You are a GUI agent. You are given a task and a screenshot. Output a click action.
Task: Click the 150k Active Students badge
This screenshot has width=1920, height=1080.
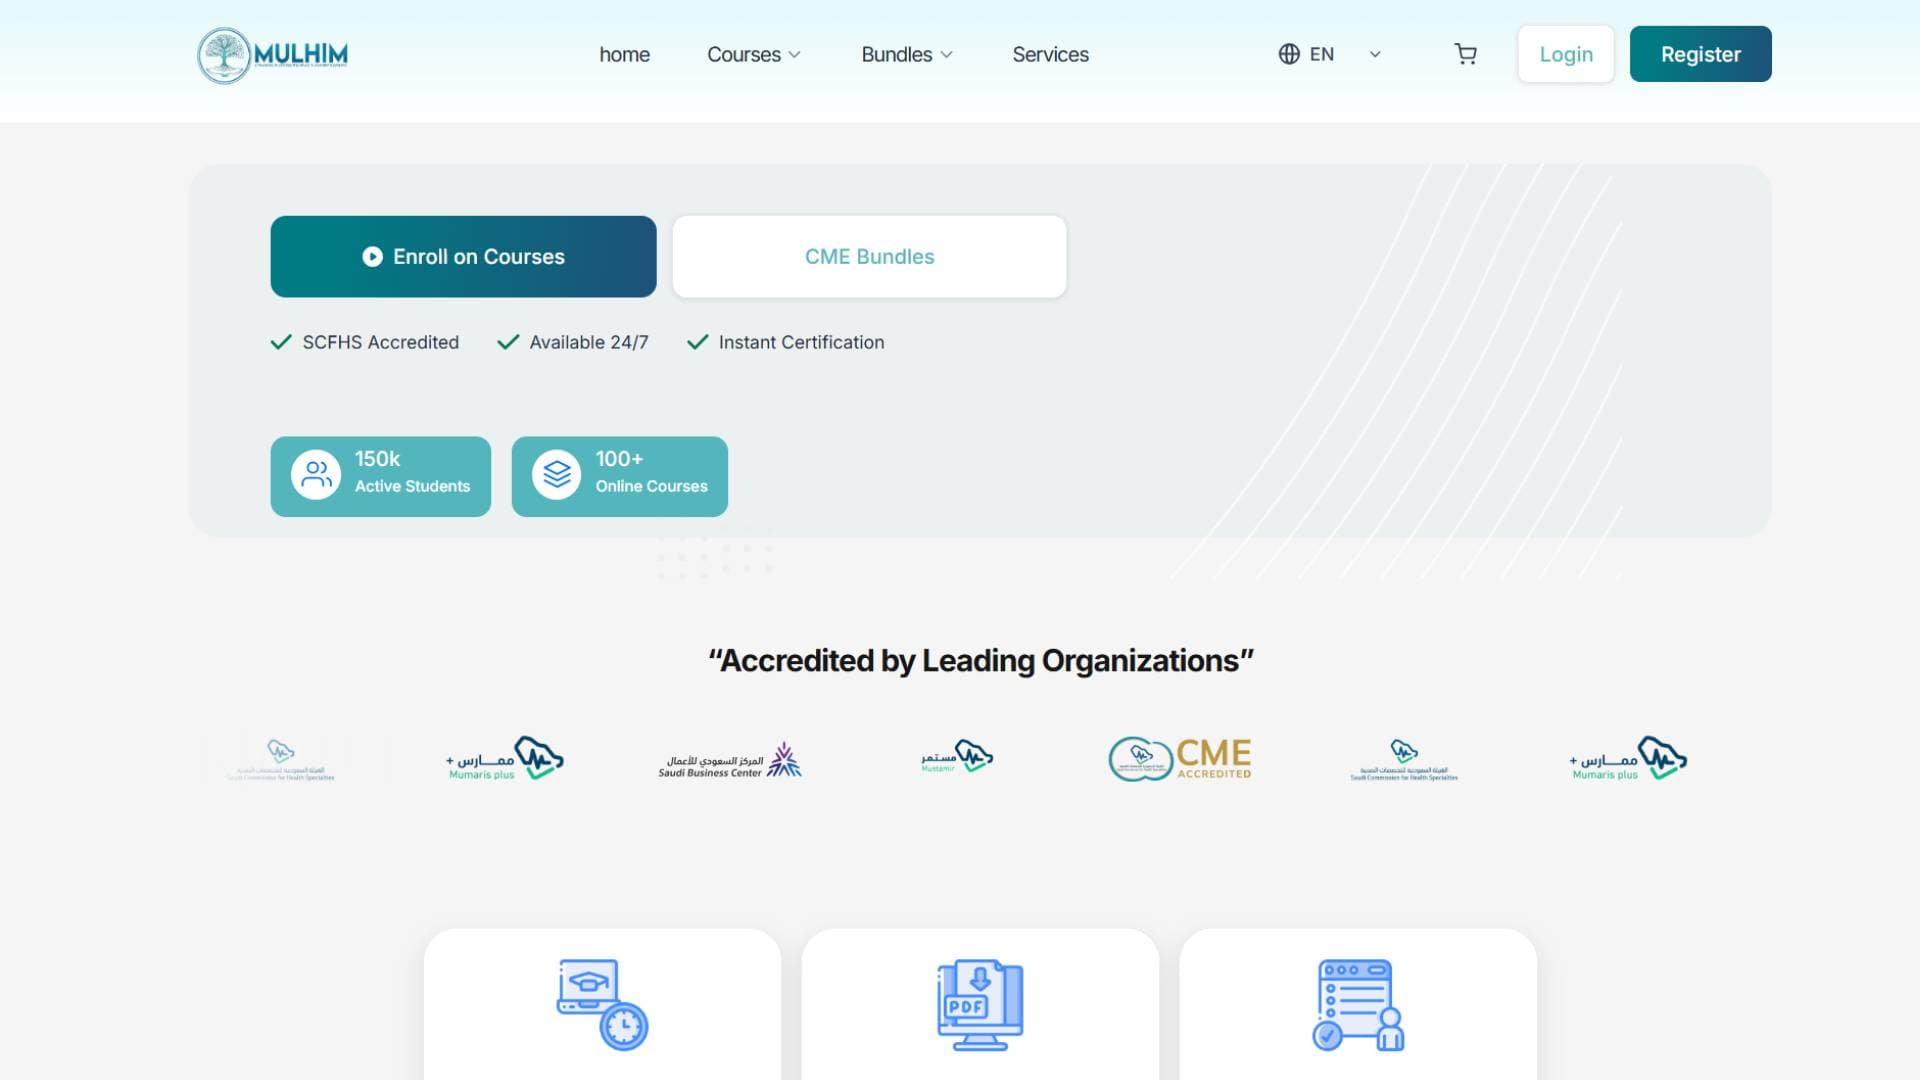click(380, 476)
